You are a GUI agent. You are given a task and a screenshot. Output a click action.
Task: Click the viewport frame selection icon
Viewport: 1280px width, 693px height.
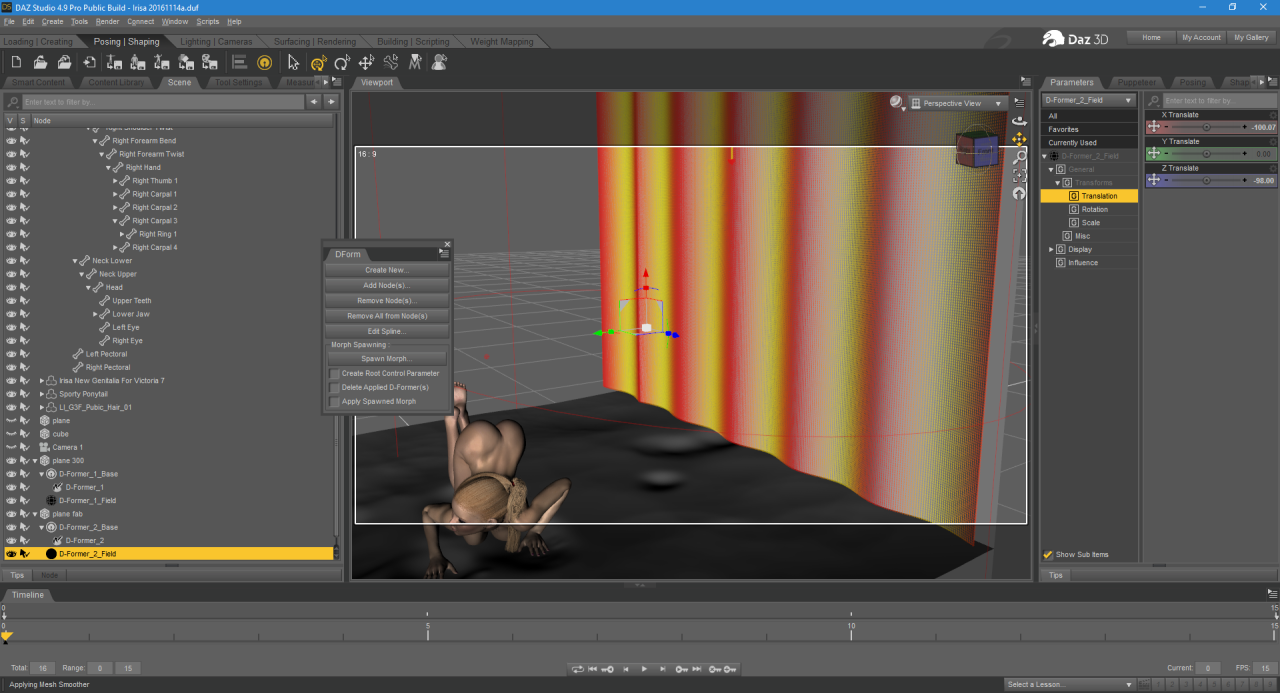click(1019, 175)
